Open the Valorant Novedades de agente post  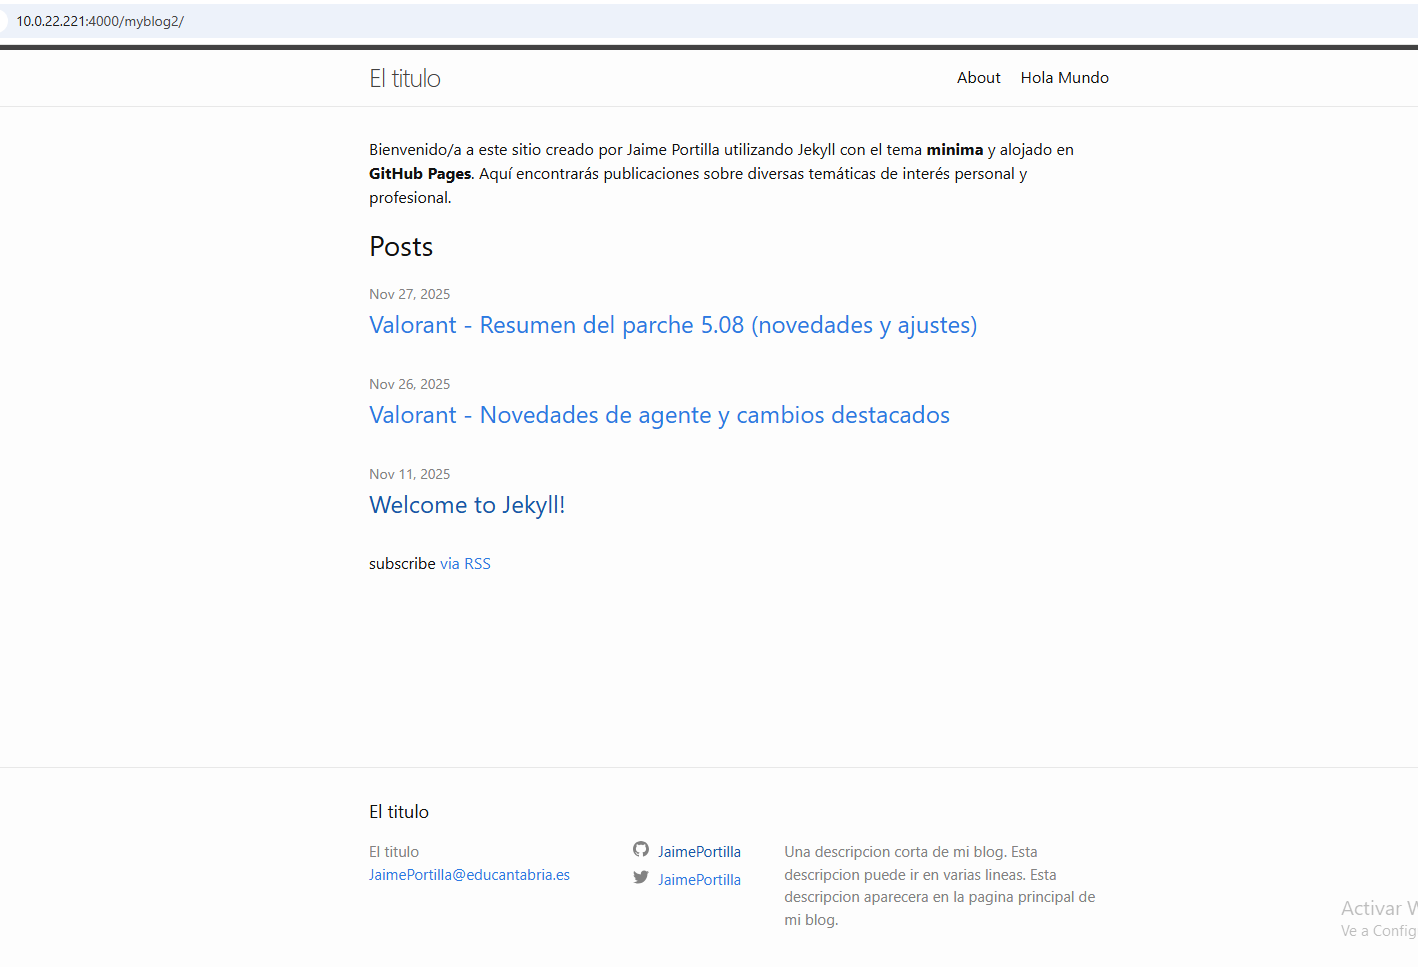coord(659,416)
